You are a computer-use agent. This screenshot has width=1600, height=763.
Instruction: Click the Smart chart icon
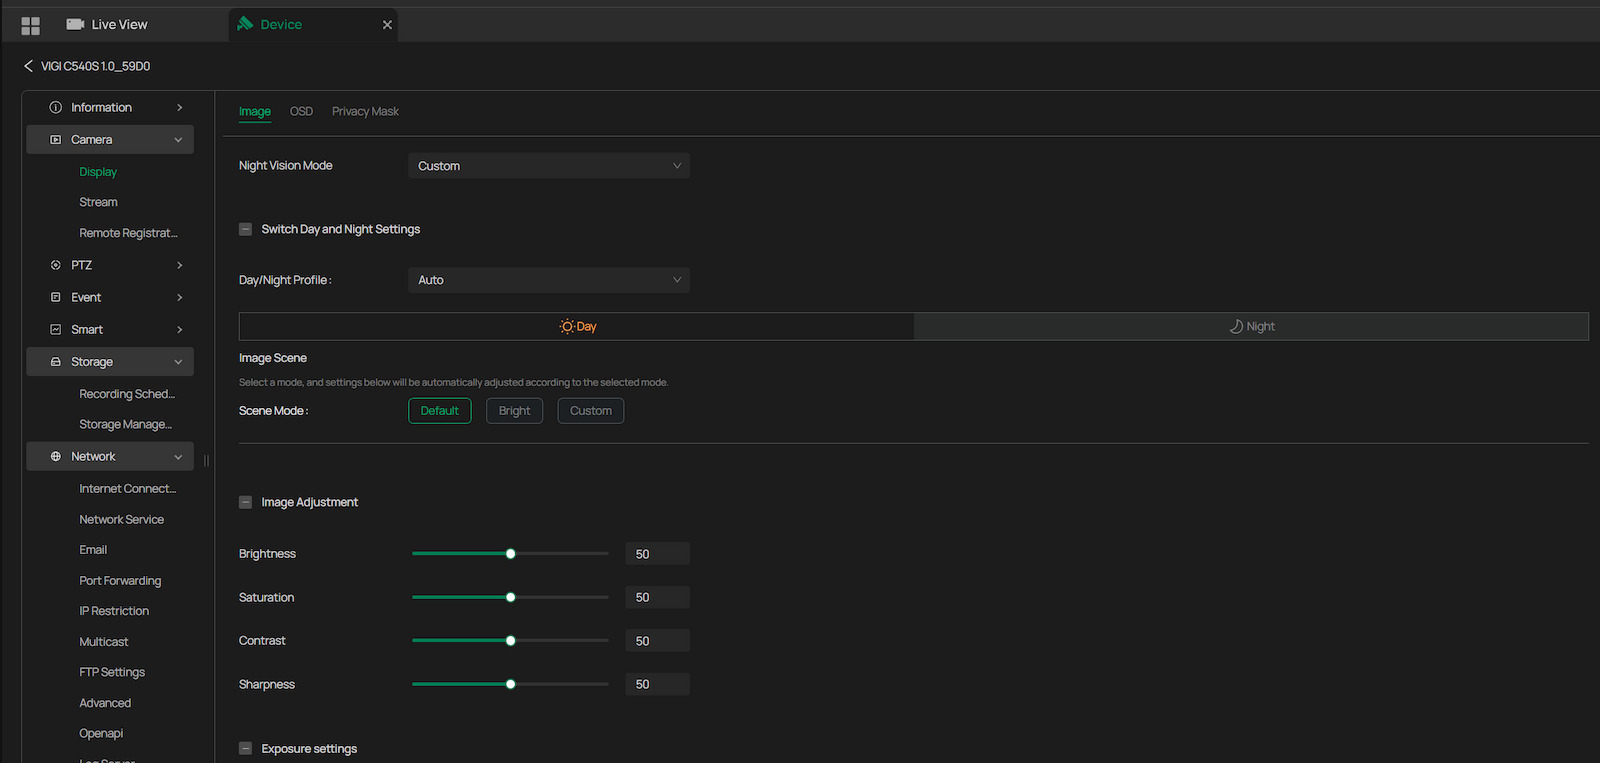[56, 329]
